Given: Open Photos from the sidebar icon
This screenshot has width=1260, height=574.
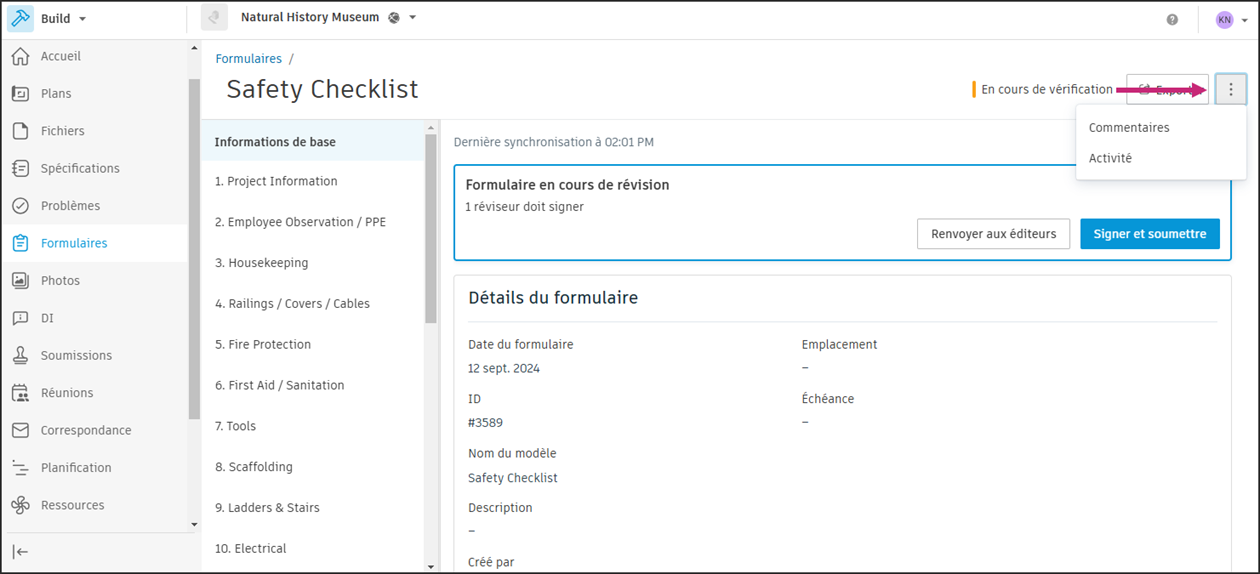Looking at the screenshot, I should tap(20, 281).
